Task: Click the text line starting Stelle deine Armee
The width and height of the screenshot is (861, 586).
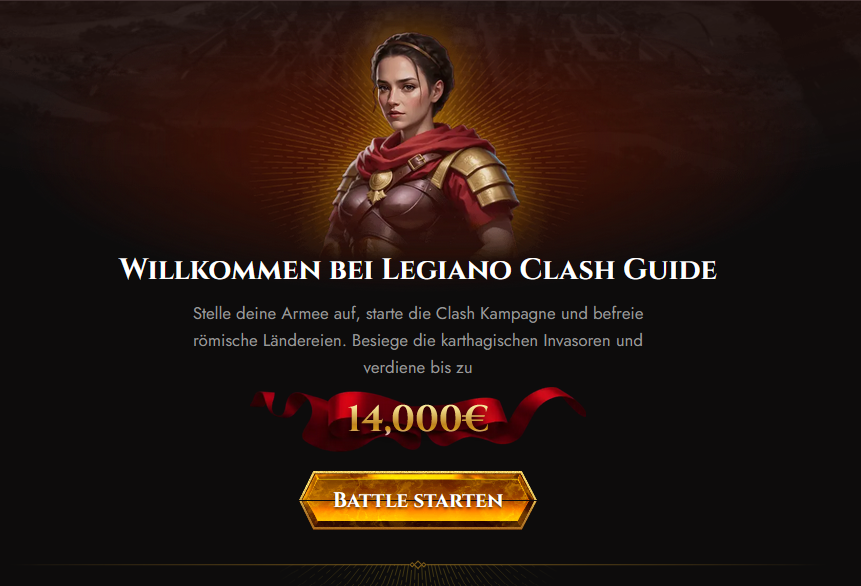Action: coord(418,314)
